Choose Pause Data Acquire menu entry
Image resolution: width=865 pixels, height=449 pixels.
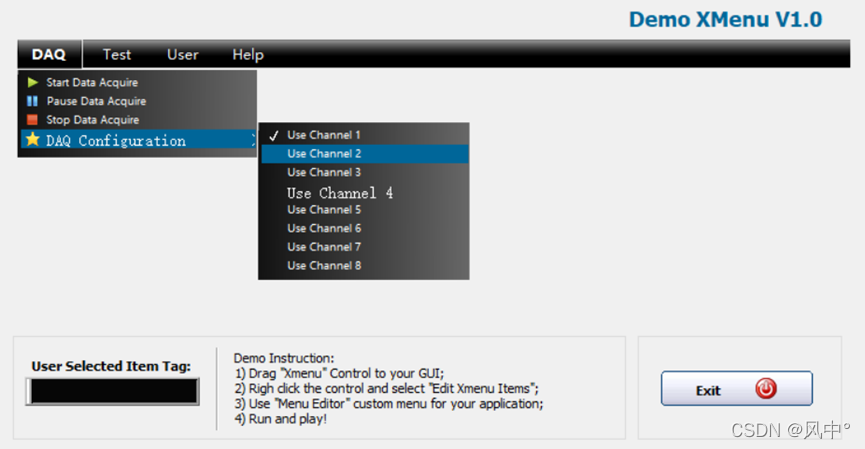tap(138, 101)
